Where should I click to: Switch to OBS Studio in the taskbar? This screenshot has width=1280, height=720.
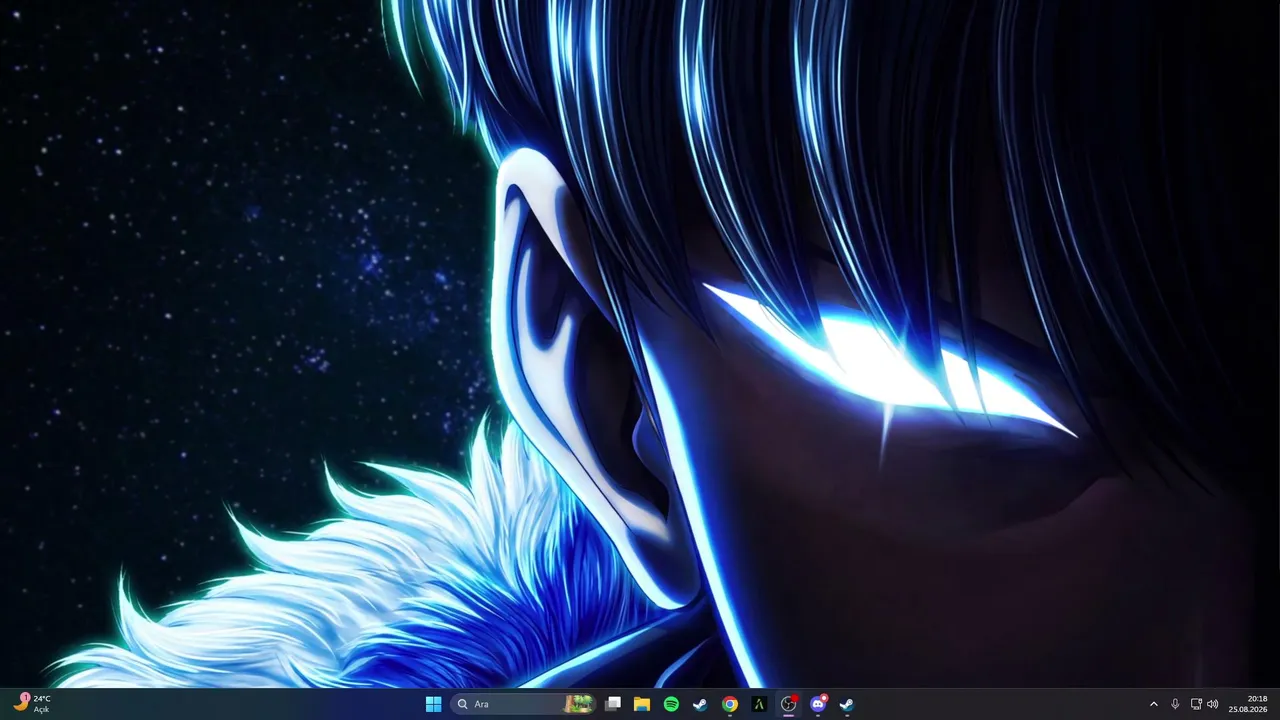click(788, 704)
